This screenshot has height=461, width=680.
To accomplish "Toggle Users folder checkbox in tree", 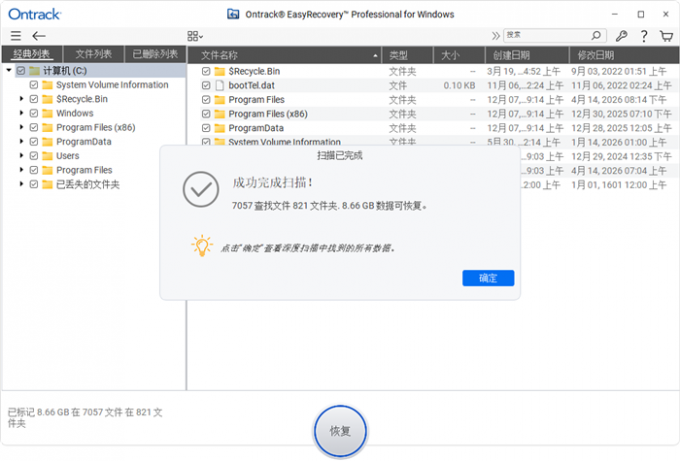I will tap(34, 156).
